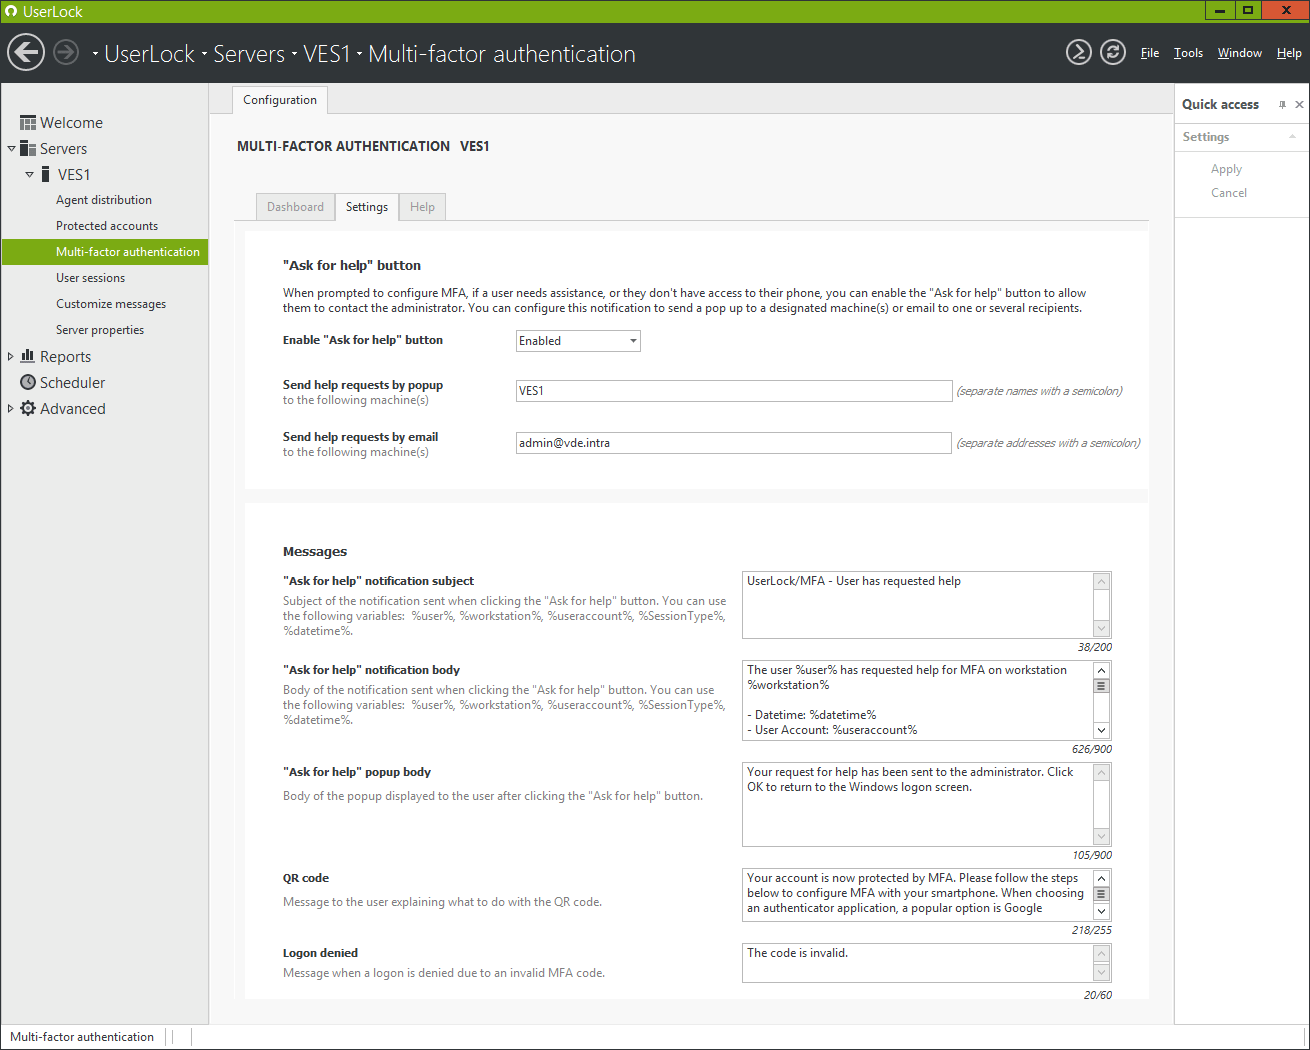This screenshot has height=1050, width=1310.
Task: Click the back navigation arrow
Action: point(26,52)
